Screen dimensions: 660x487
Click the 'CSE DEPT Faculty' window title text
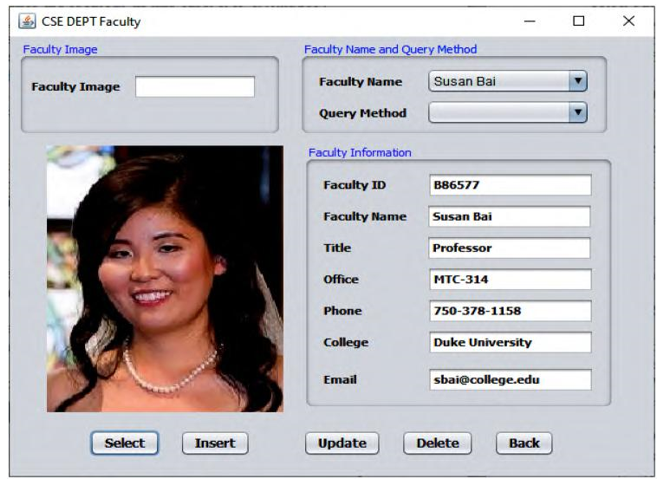(x=91, y=21)
